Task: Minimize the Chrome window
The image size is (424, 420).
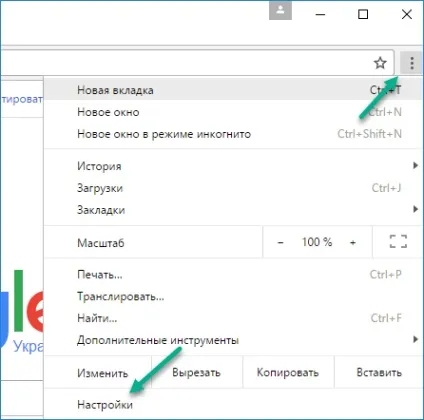Action: (320, 15)
